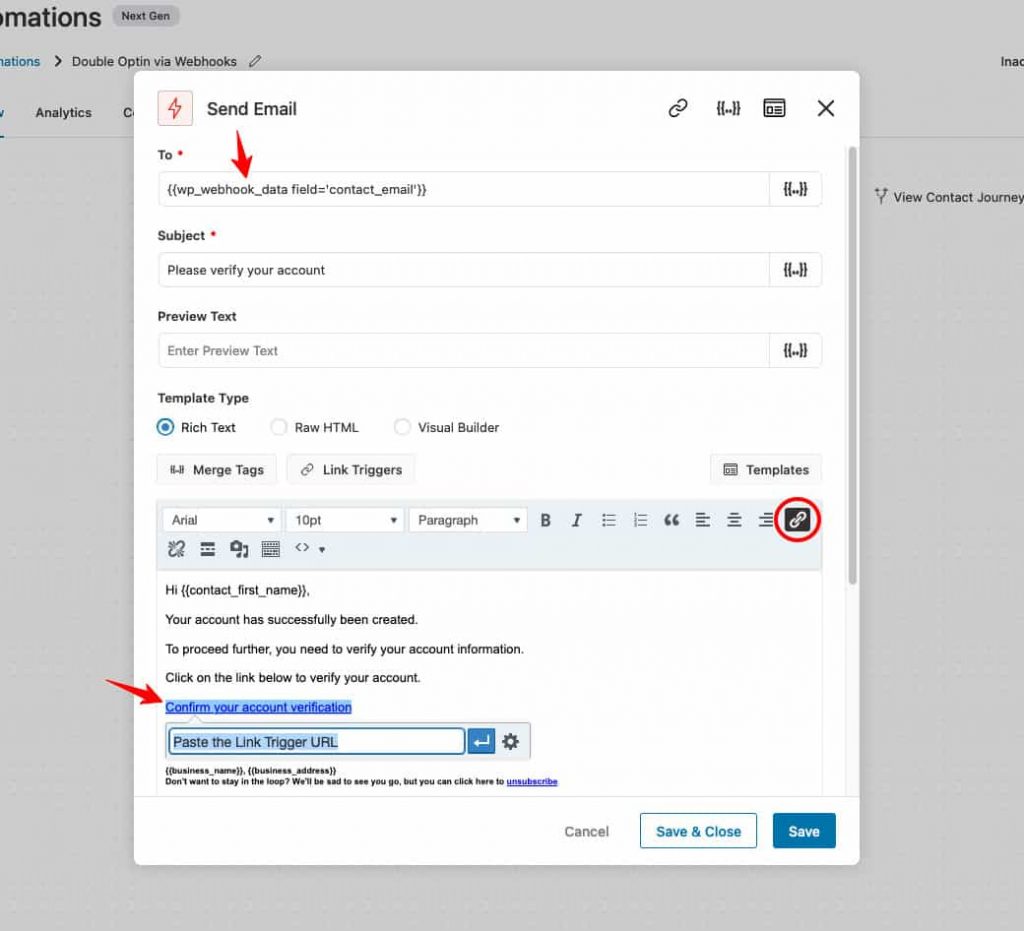The image size is (1024, 931).
Task: Open link options gear icon
Action: click(x=511, y=742)
